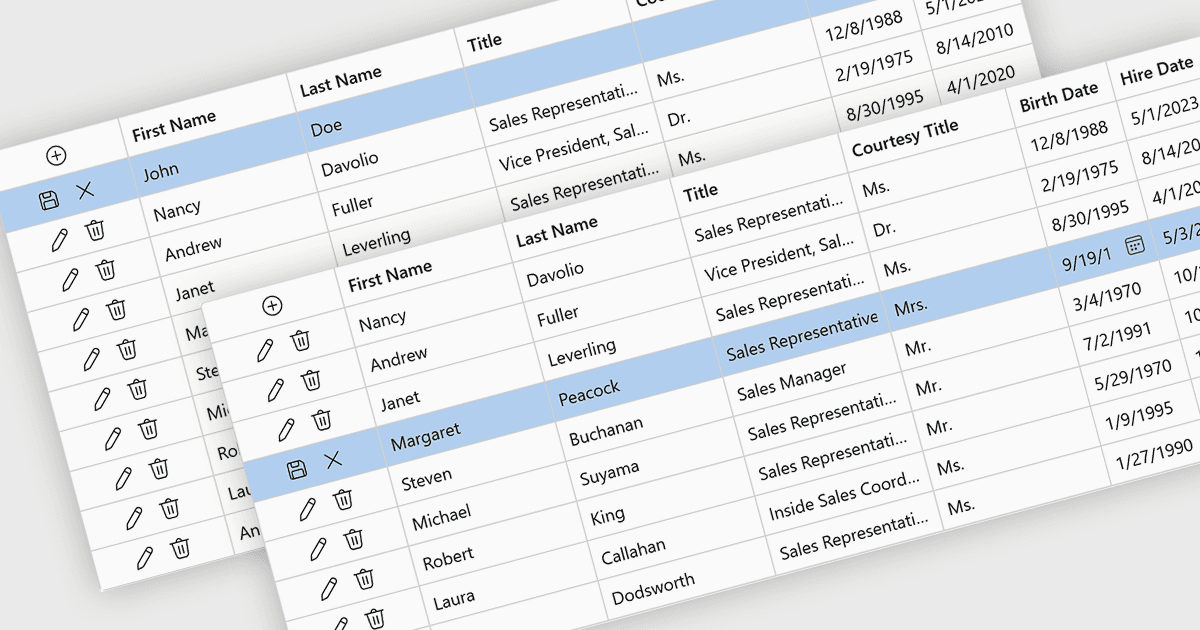Delete Robert King's row
The image size is (1200, 630).
point(365,579)
